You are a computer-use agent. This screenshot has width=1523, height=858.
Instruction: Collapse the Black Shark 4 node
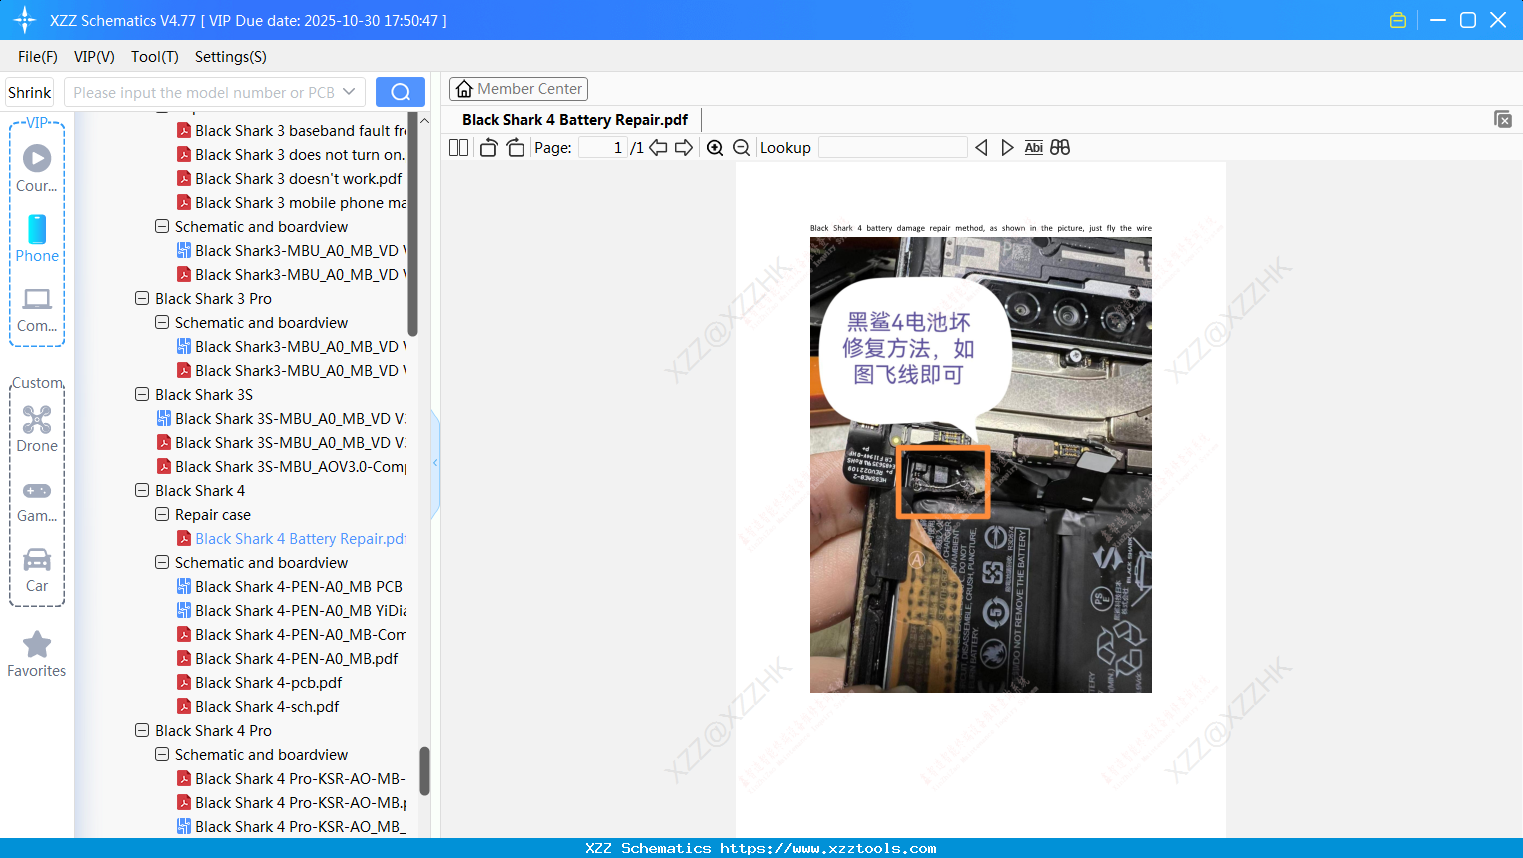(142, 490)
